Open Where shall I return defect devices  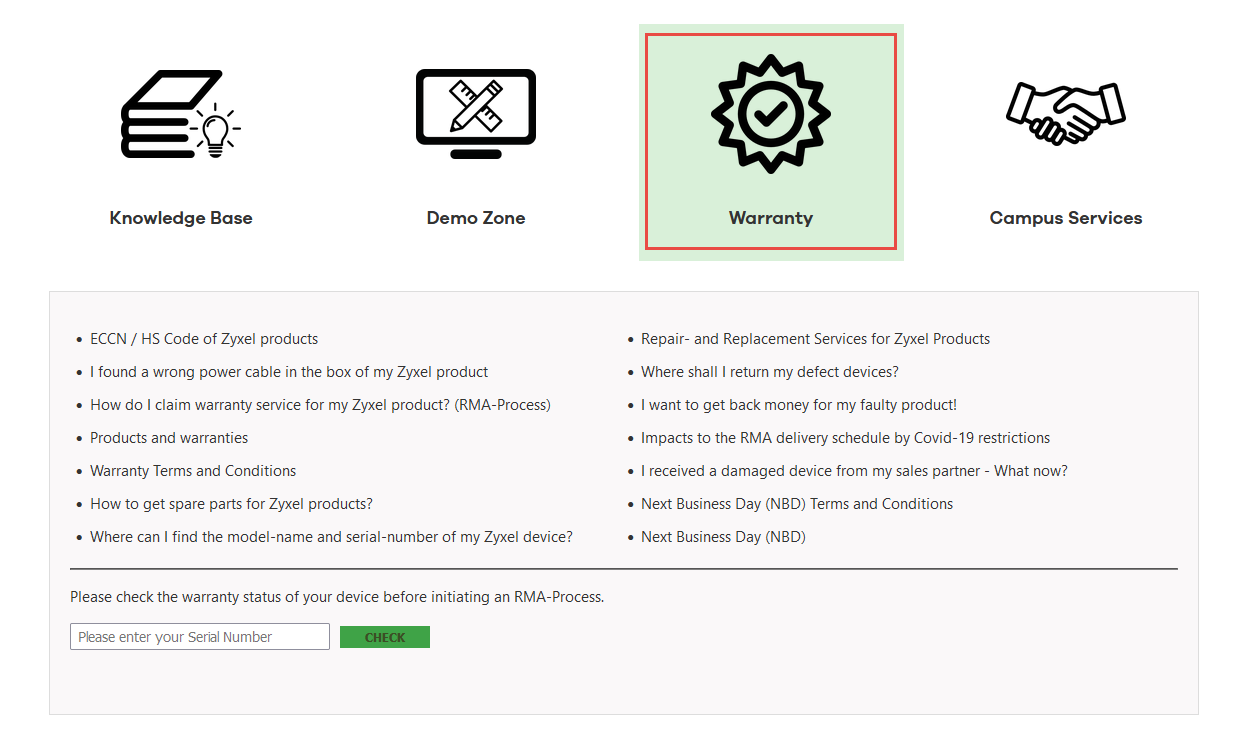click(x=770, y=372)
